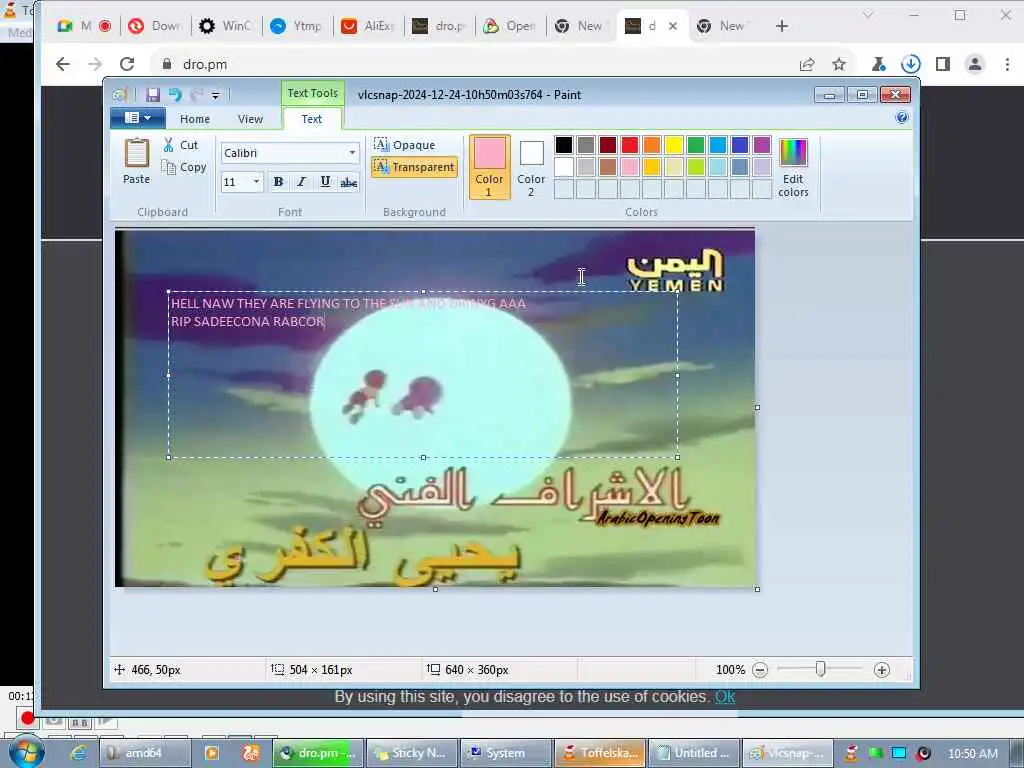The image size is (1024, 768).
Task: Open Internet Explorer from the taskbar
Action: click(79, 753)
